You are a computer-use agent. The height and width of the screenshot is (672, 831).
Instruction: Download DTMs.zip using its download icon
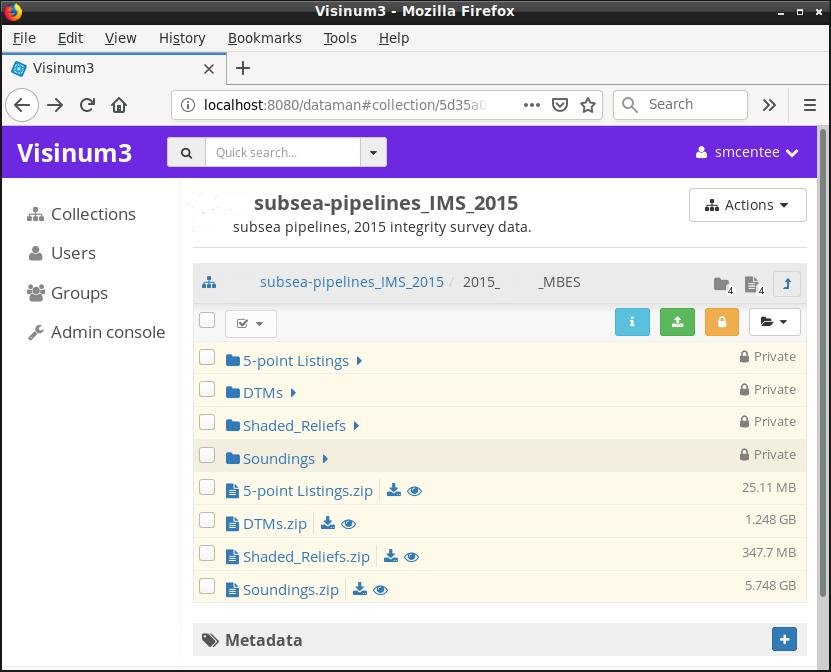pos(328,523)
